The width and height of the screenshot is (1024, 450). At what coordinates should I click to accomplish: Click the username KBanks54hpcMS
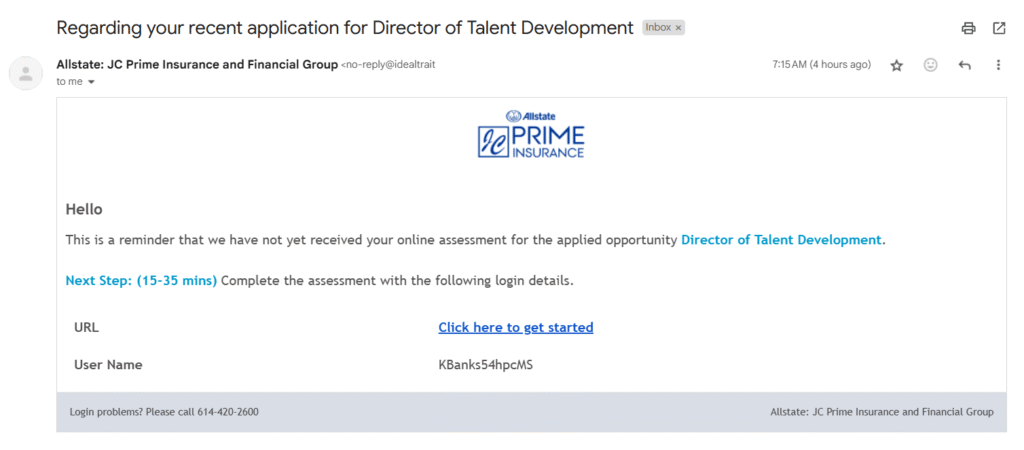(x=485, y=365)
